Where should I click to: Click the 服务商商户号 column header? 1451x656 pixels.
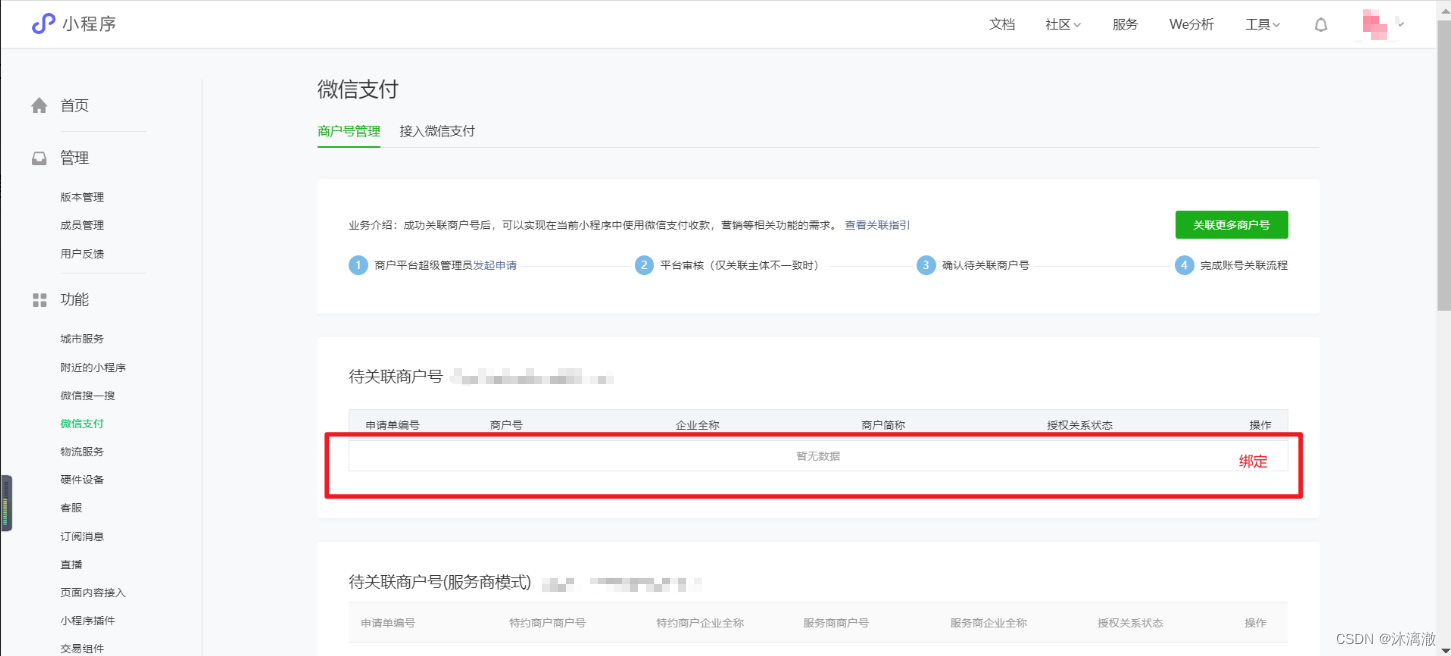836,623
